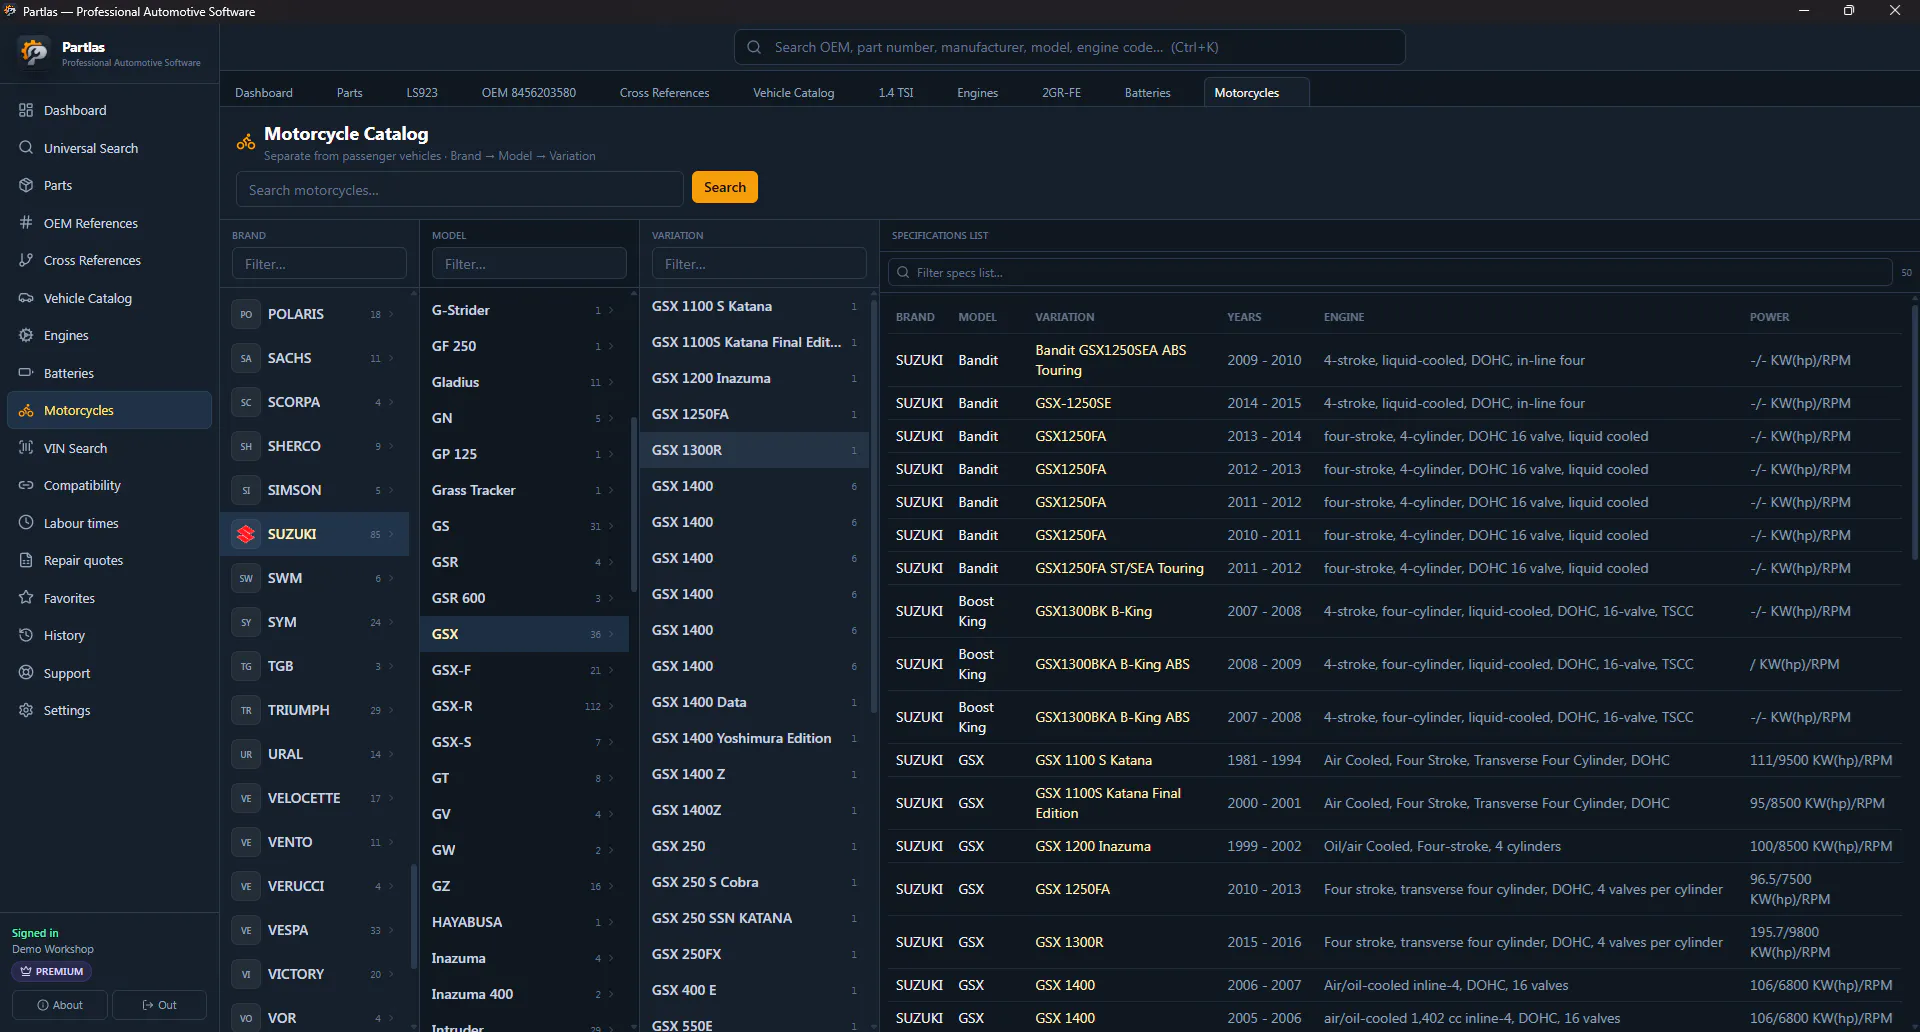
Task: Select the HAYABUSA model row
Action: point(524,922)
